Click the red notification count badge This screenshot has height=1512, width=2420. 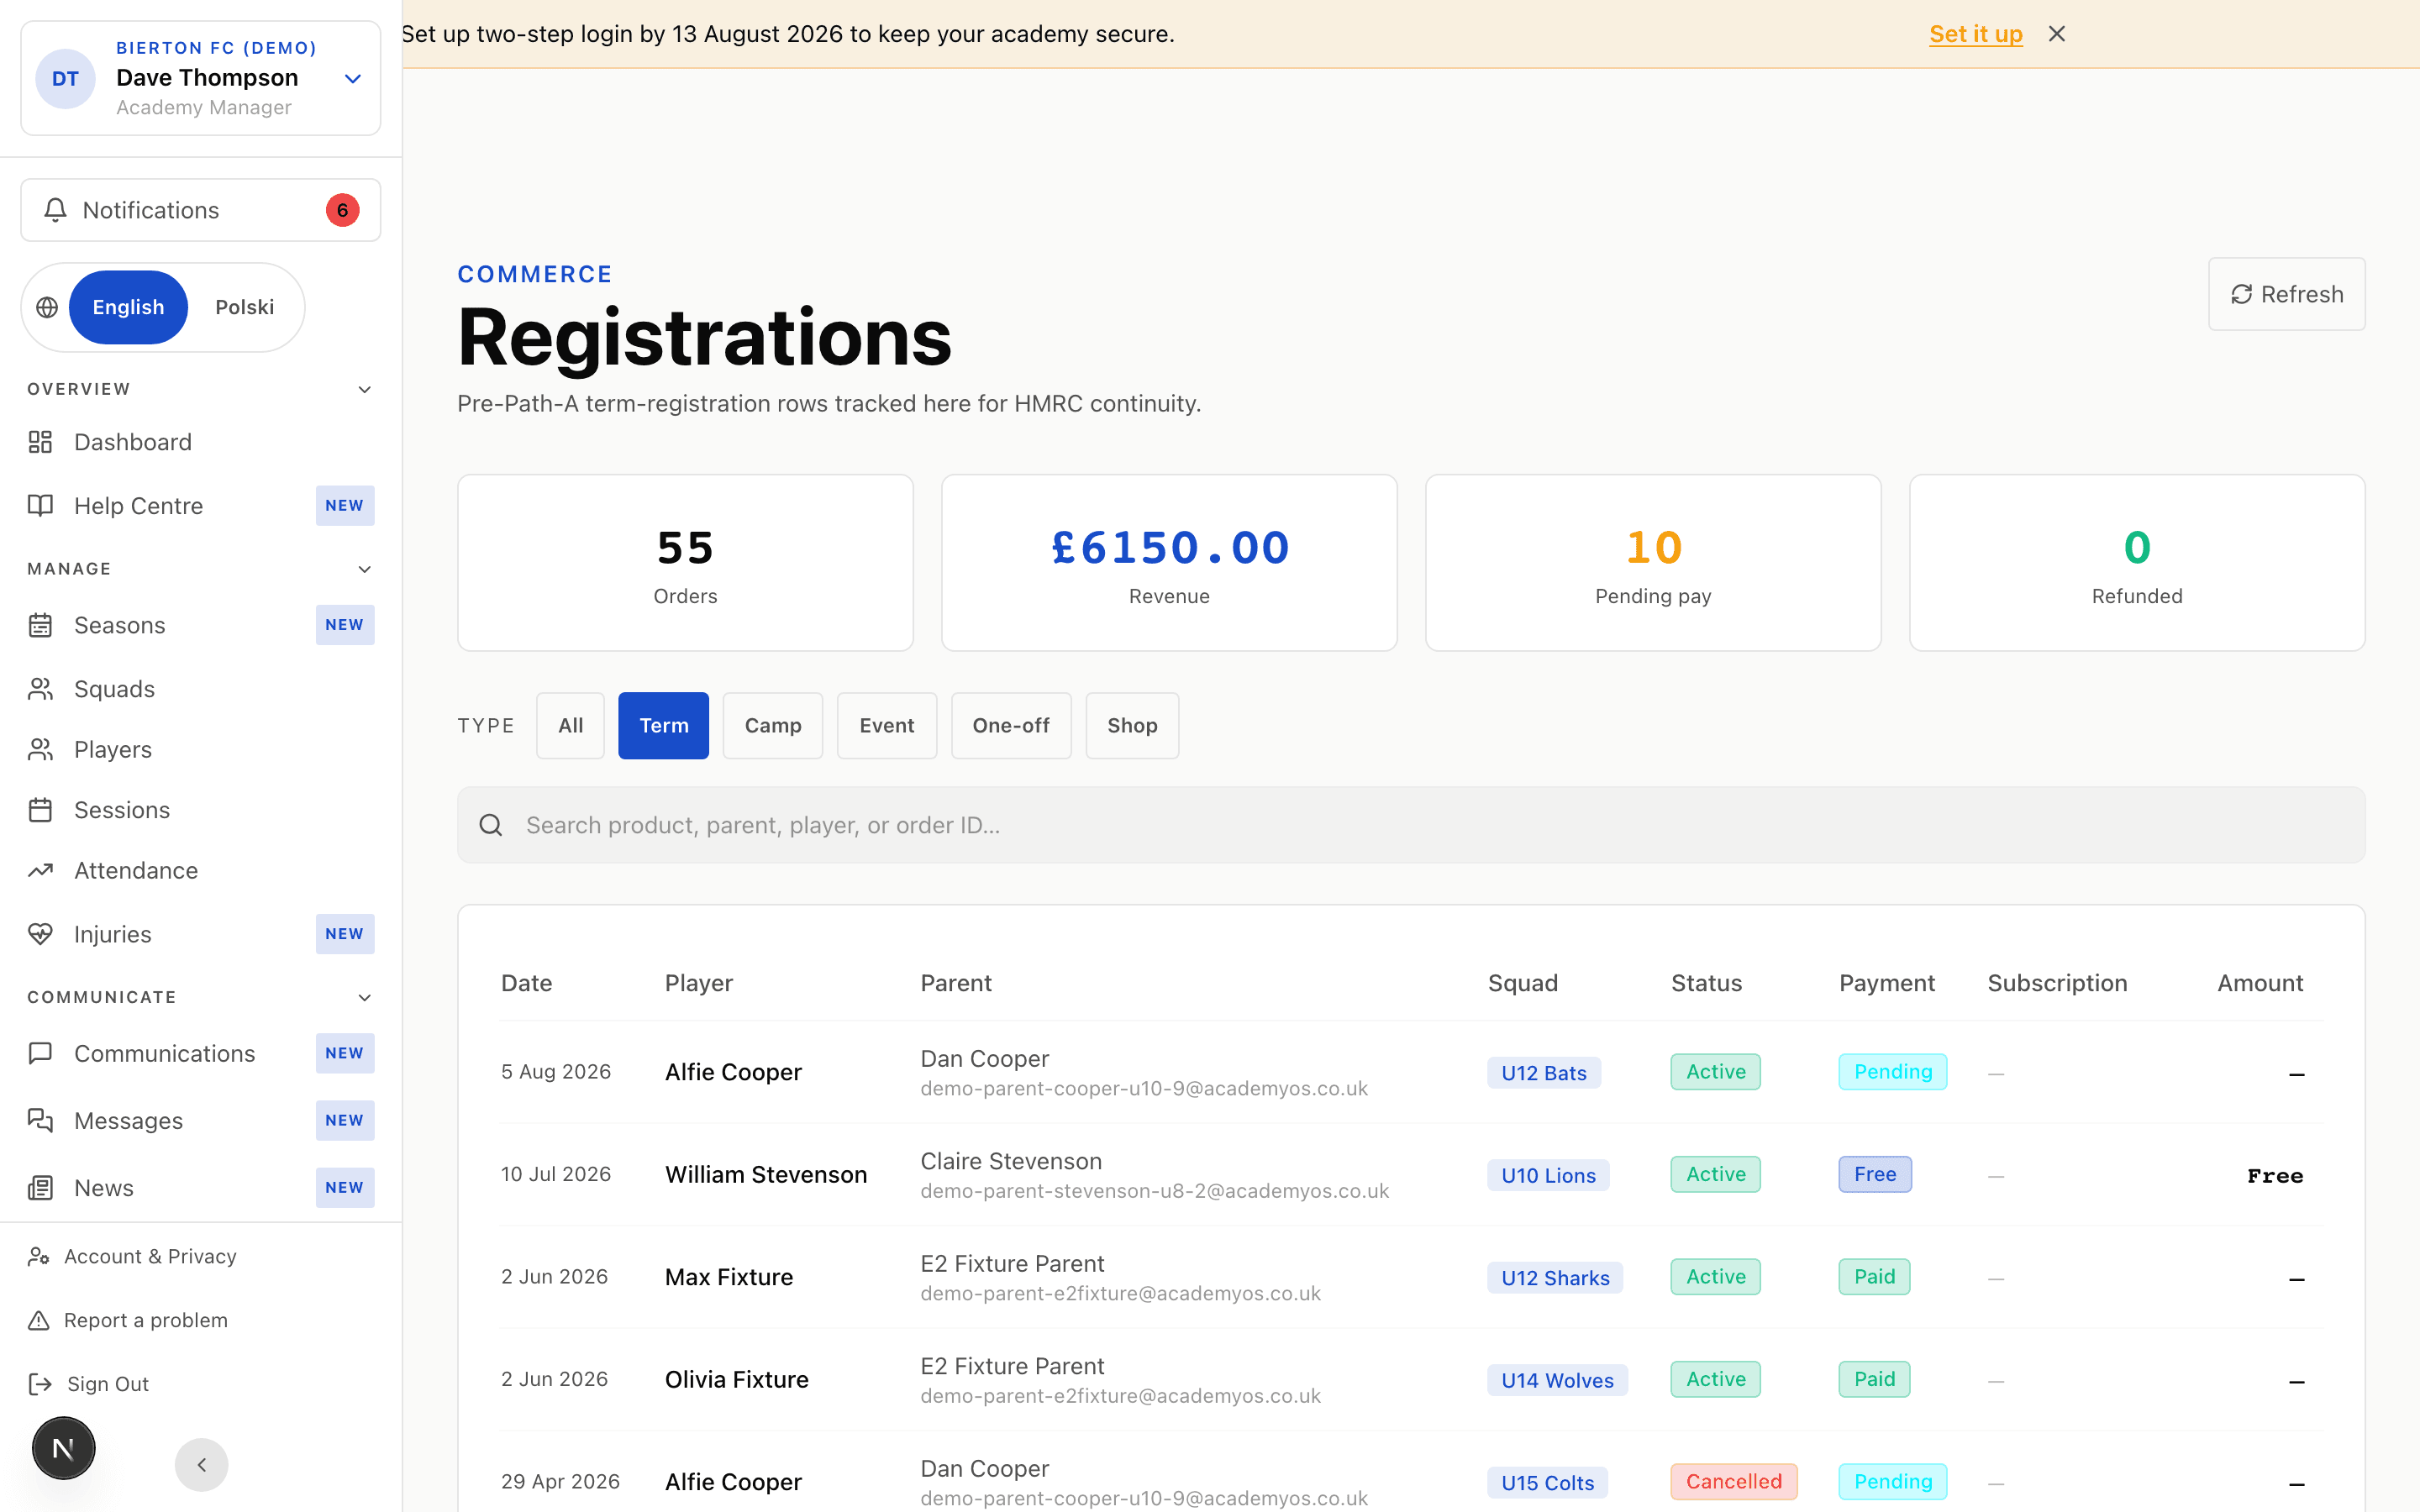342,210
